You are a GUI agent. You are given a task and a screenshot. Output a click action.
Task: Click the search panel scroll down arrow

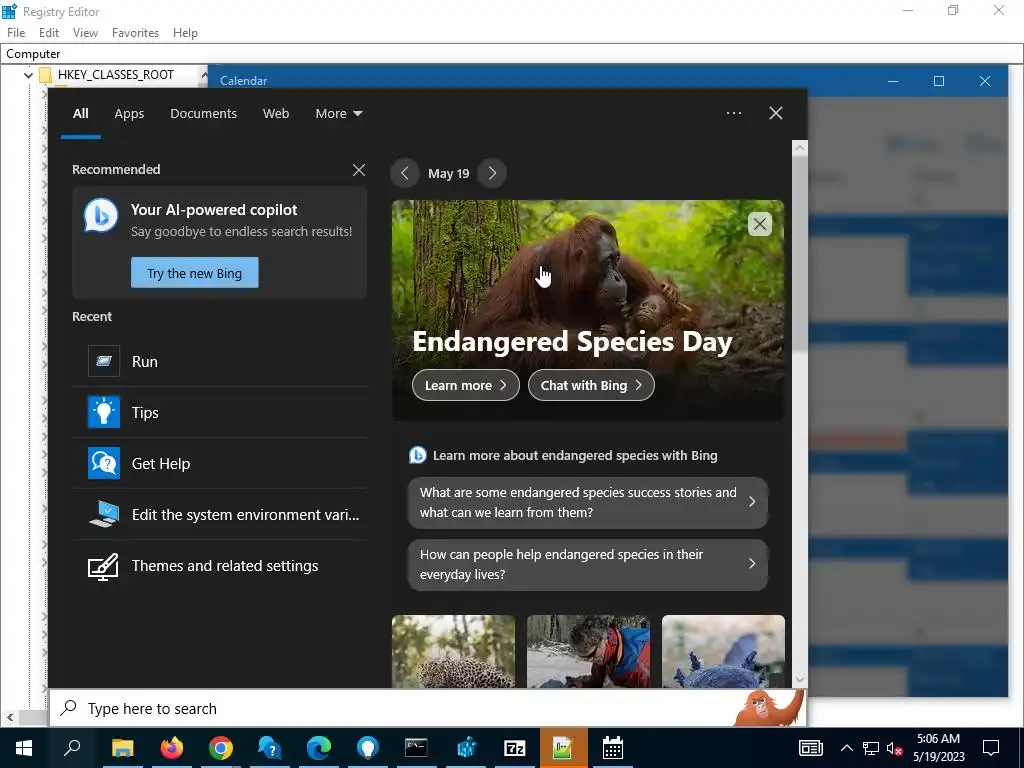(x=799, y=680)
